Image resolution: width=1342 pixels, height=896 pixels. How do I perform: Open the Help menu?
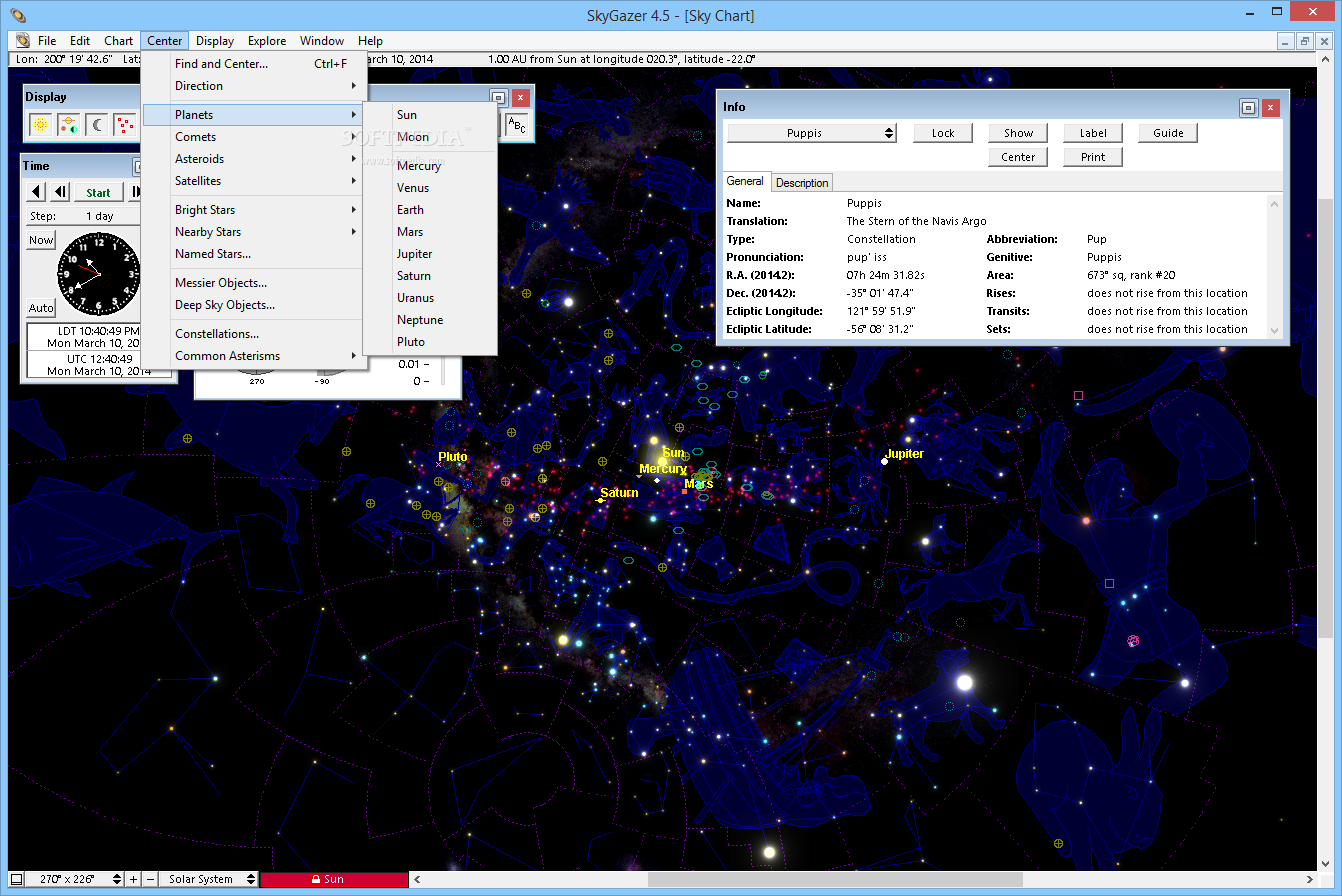point(371,41)
